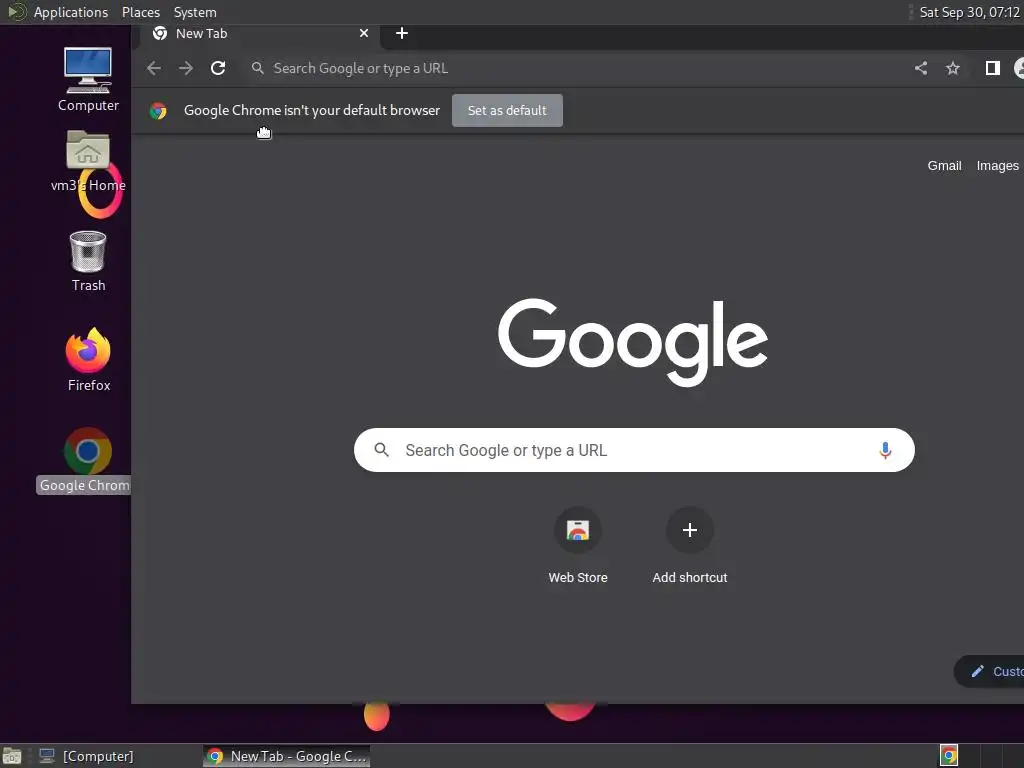Customize Chrome with the pencil button
1024x768 pixels.
[989, 671]
